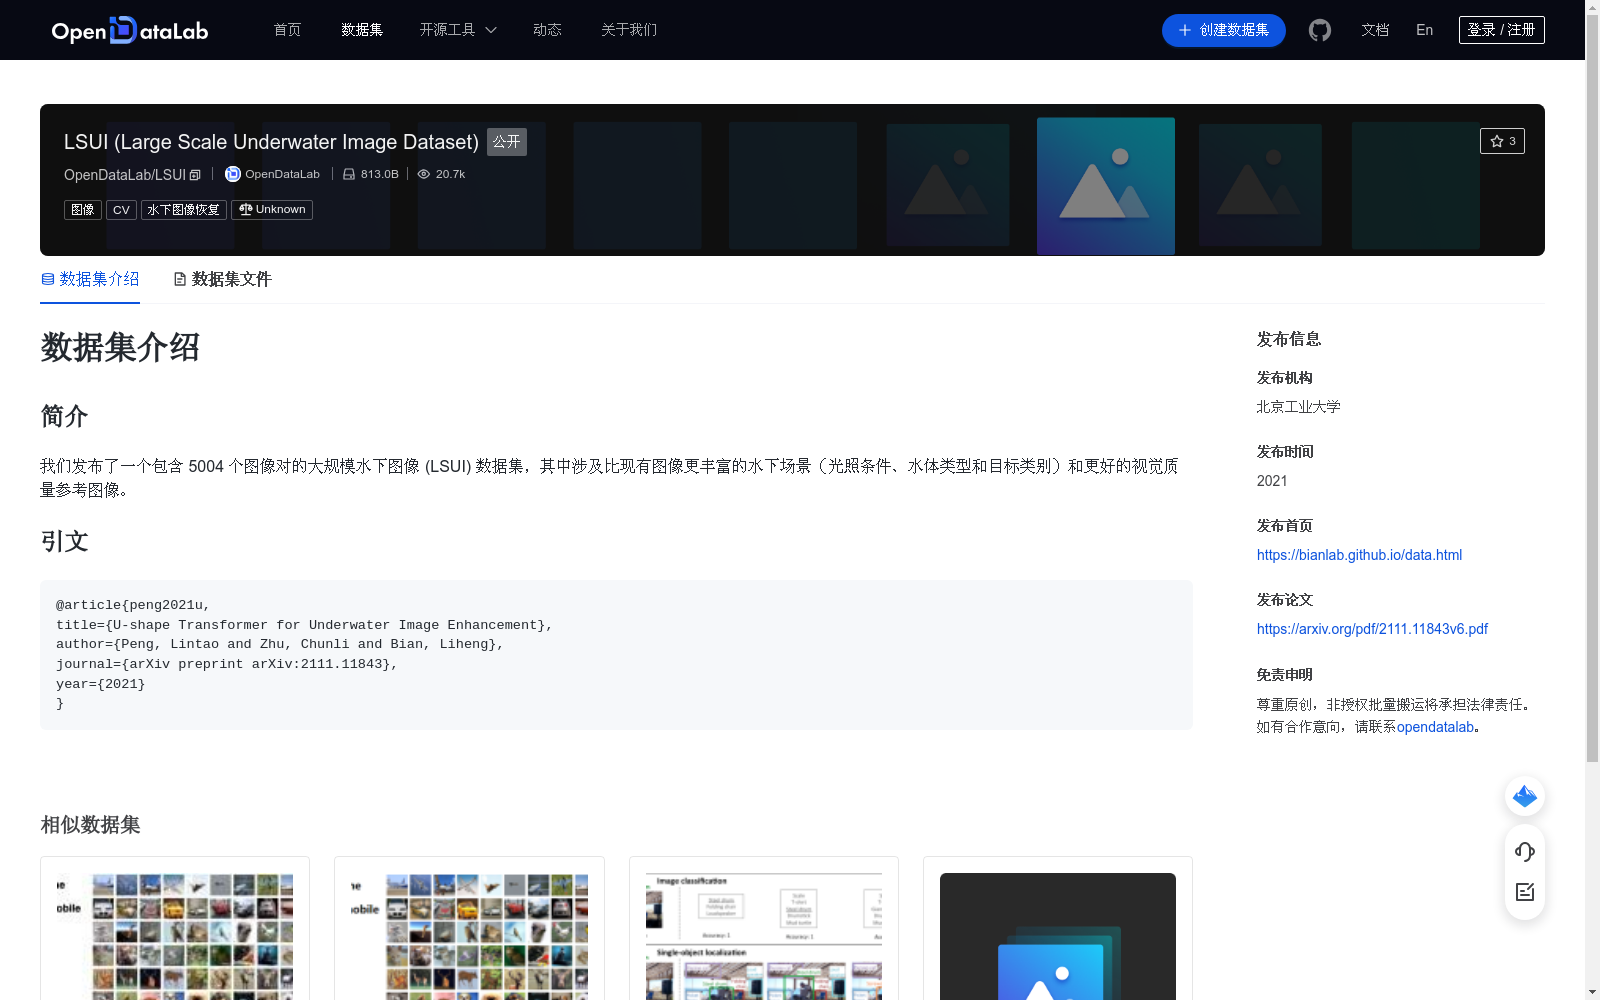Image resolution: width=1600 pixels, height=1000 pixels.
Task: Open 数据集 in the navigation menu
Action: pyautogui.click(x=361, y=30)
